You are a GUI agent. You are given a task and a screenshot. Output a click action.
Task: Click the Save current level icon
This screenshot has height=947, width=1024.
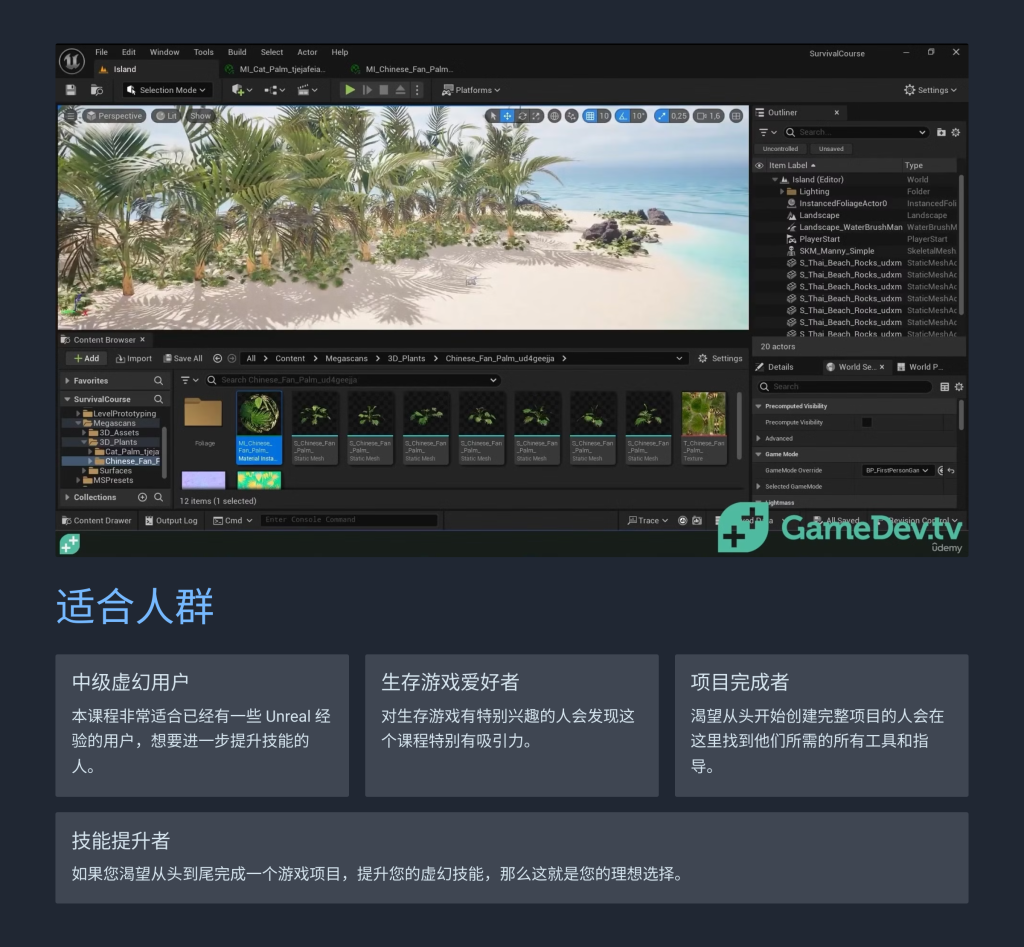tap(71, 90)
